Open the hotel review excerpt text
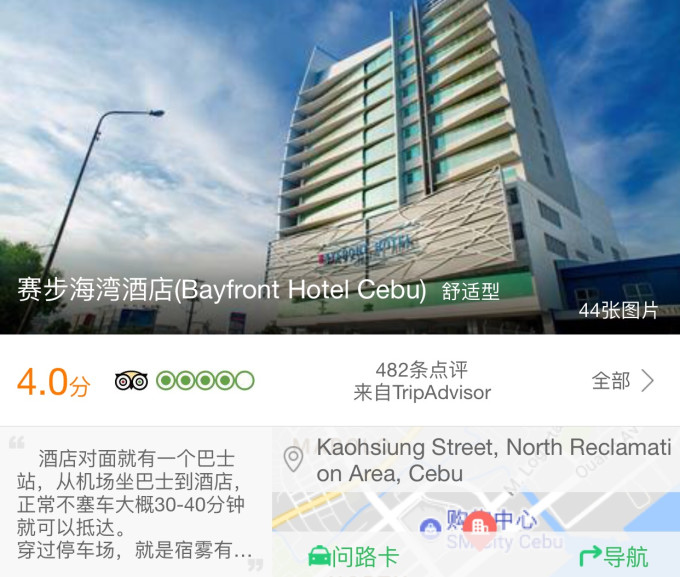This screenshot has width=680, height=577. (x=134, y=505)
